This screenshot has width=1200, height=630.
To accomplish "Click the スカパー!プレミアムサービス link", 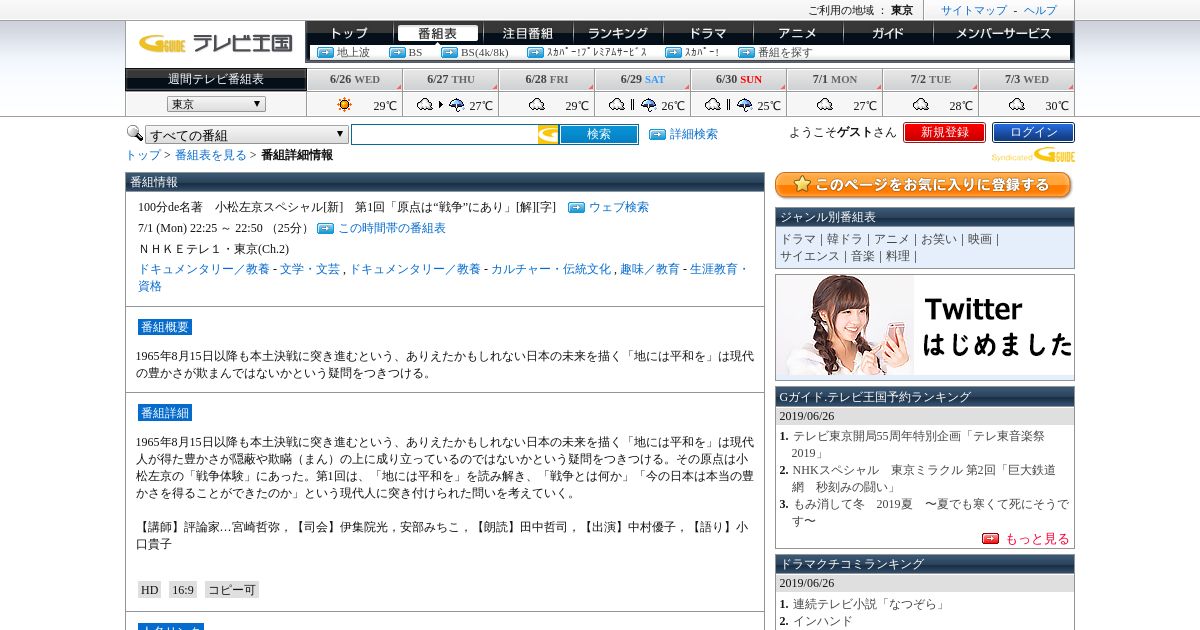I will [x=596, y=52].
